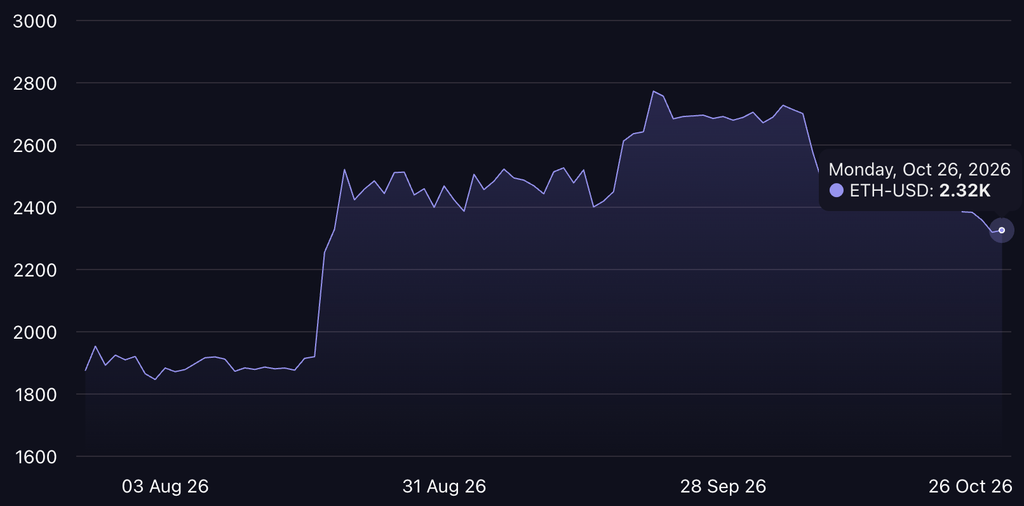Click the 28 Sep 26 date label
Image resolution: width=1024 pixels, height=506 pixels.
[723, 486]
